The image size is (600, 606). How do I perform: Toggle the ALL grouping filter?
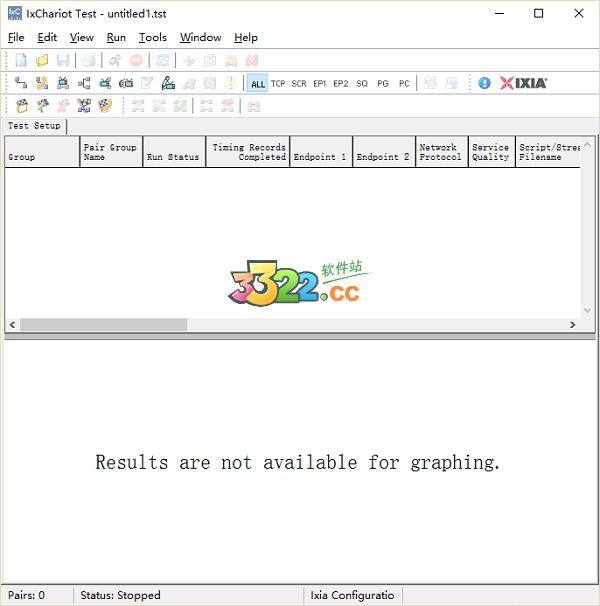(x=257, y=83)
